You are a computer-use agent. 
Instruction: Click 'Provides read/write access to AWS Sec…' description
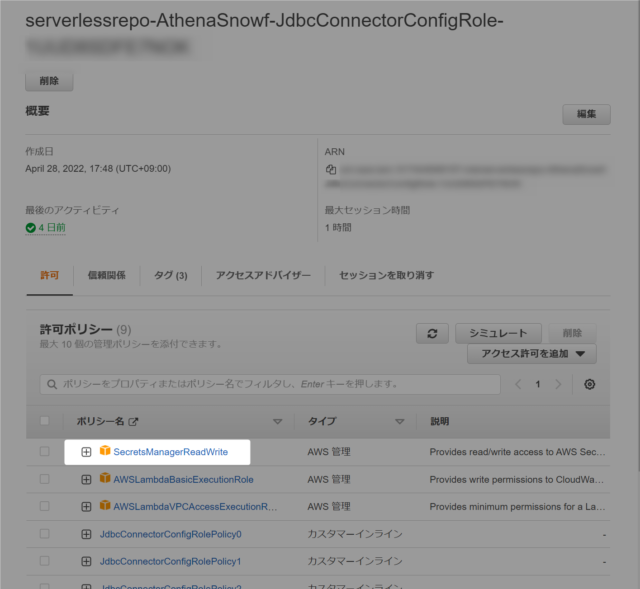tap(517, 452)
